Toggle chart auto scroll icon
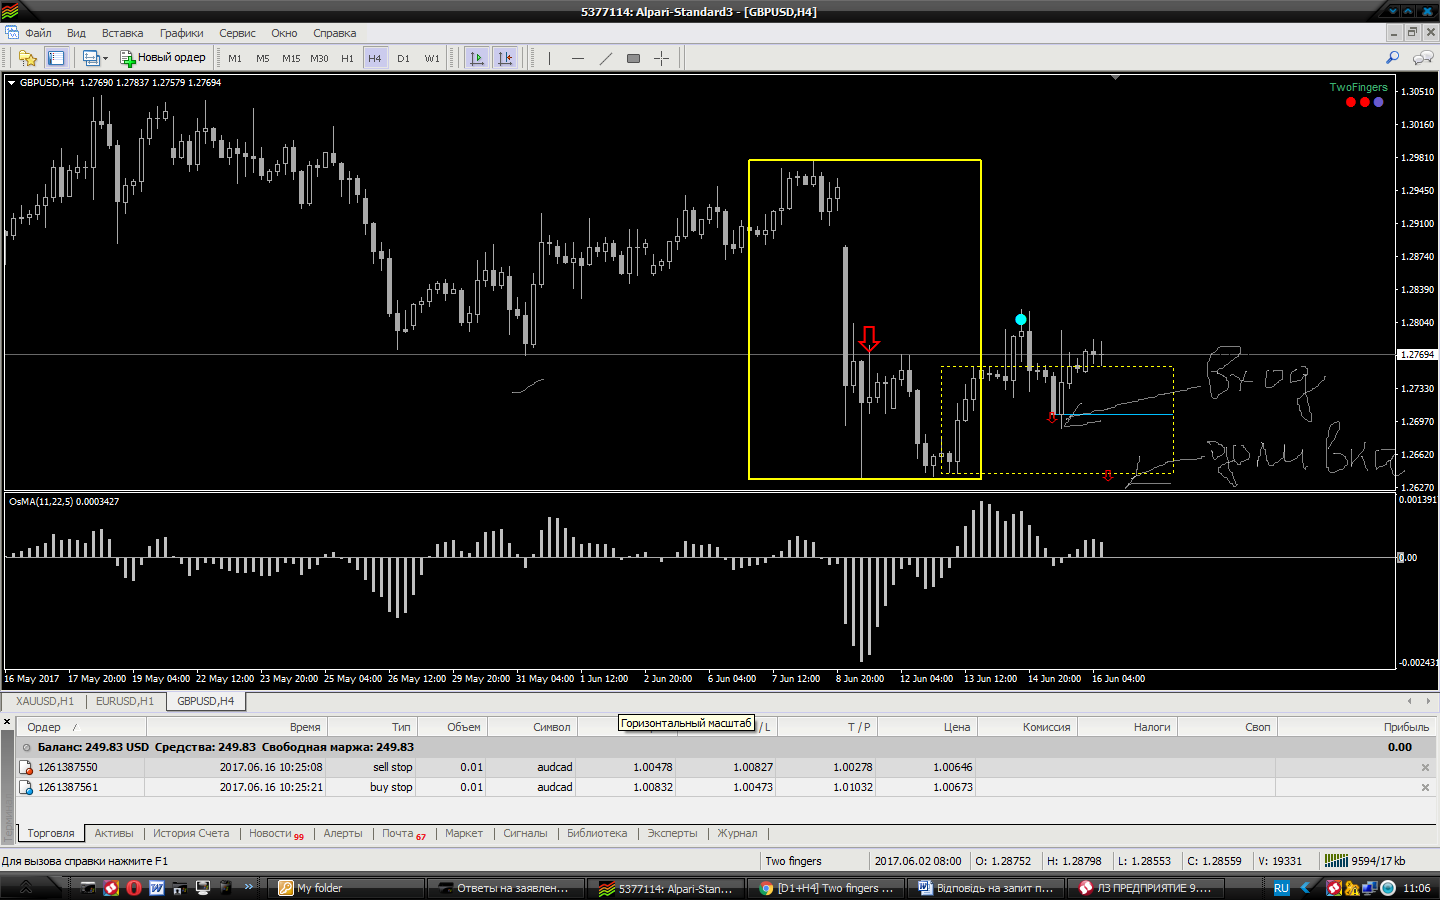The image size is (1440, 900). (477, 58)
